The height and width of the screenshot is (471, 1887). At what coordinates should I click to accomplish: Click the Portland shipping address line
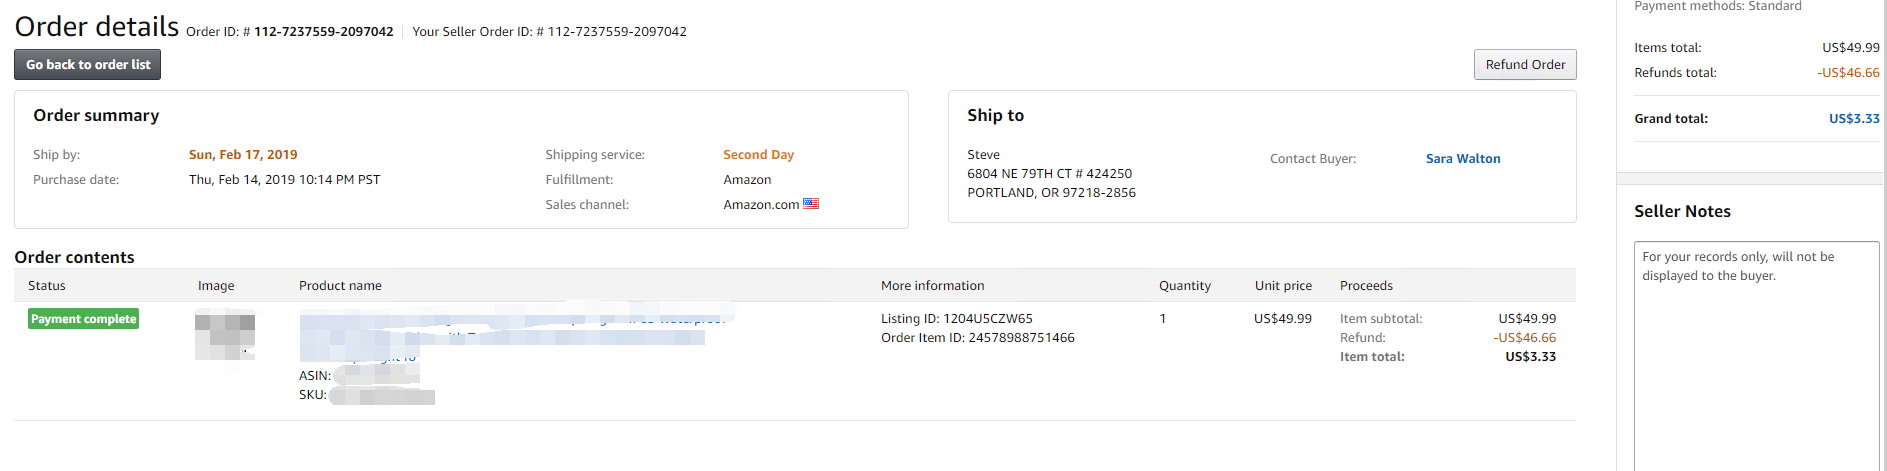1051,193
